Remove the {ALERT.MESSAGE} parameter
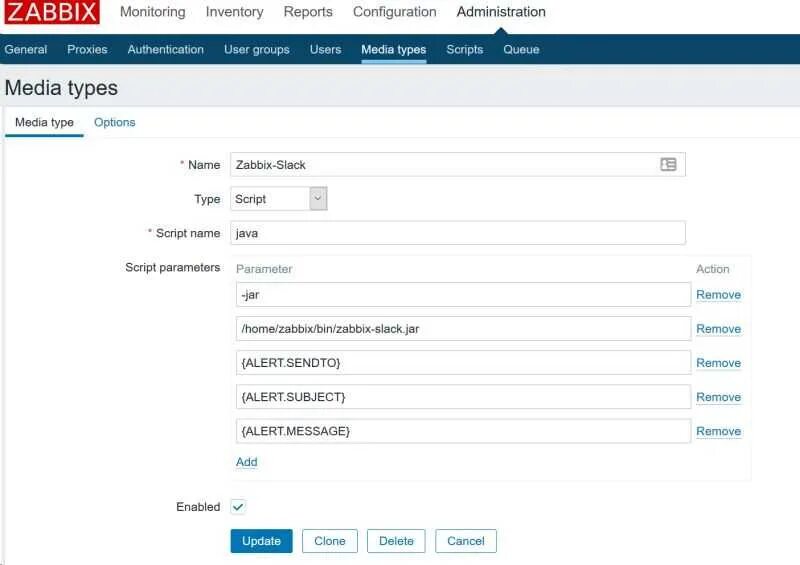Viewport: 800px width, 565px height. tap(718, 431)
